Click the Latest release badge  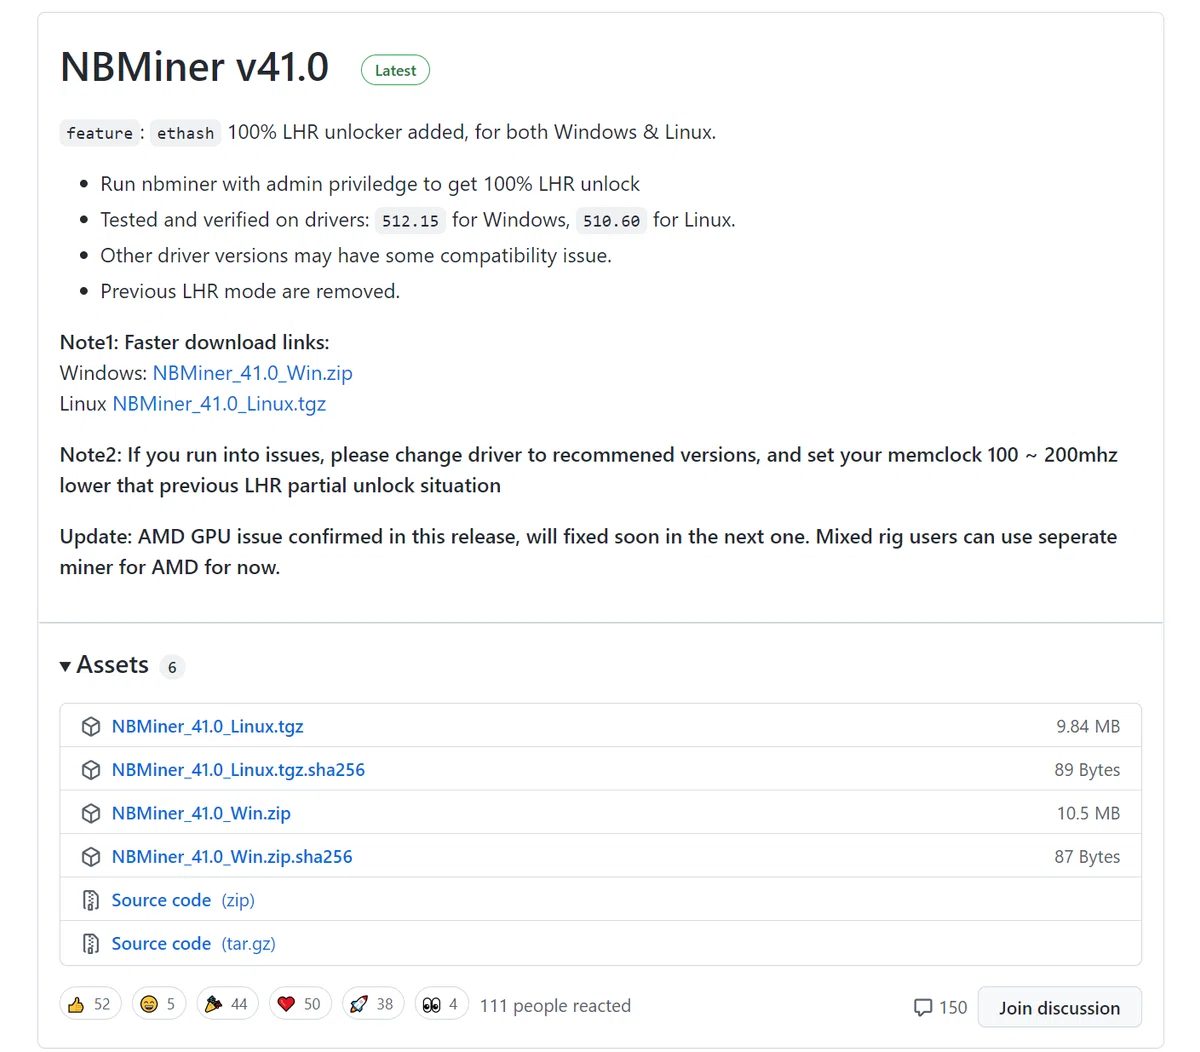pyautogui.click(x=395, y=70)
